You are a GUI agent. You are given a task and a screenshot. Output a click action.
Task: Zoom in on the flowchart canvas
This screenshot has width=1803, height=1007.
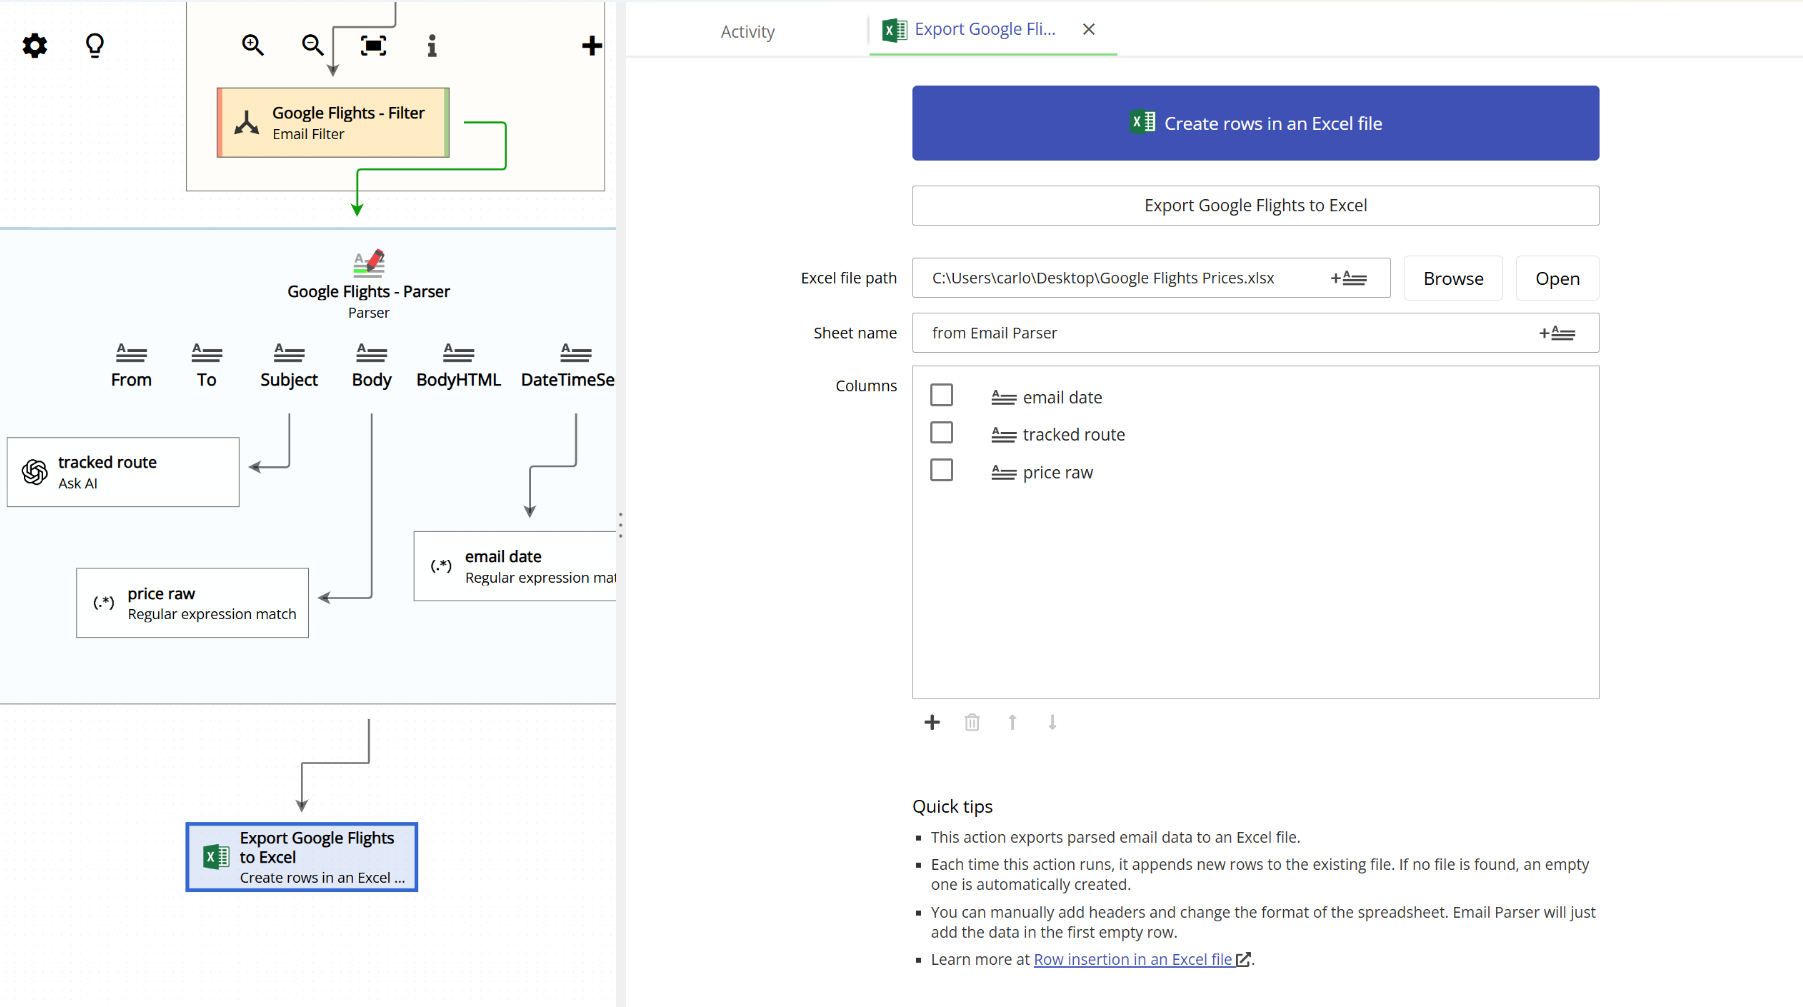point(252,44)
